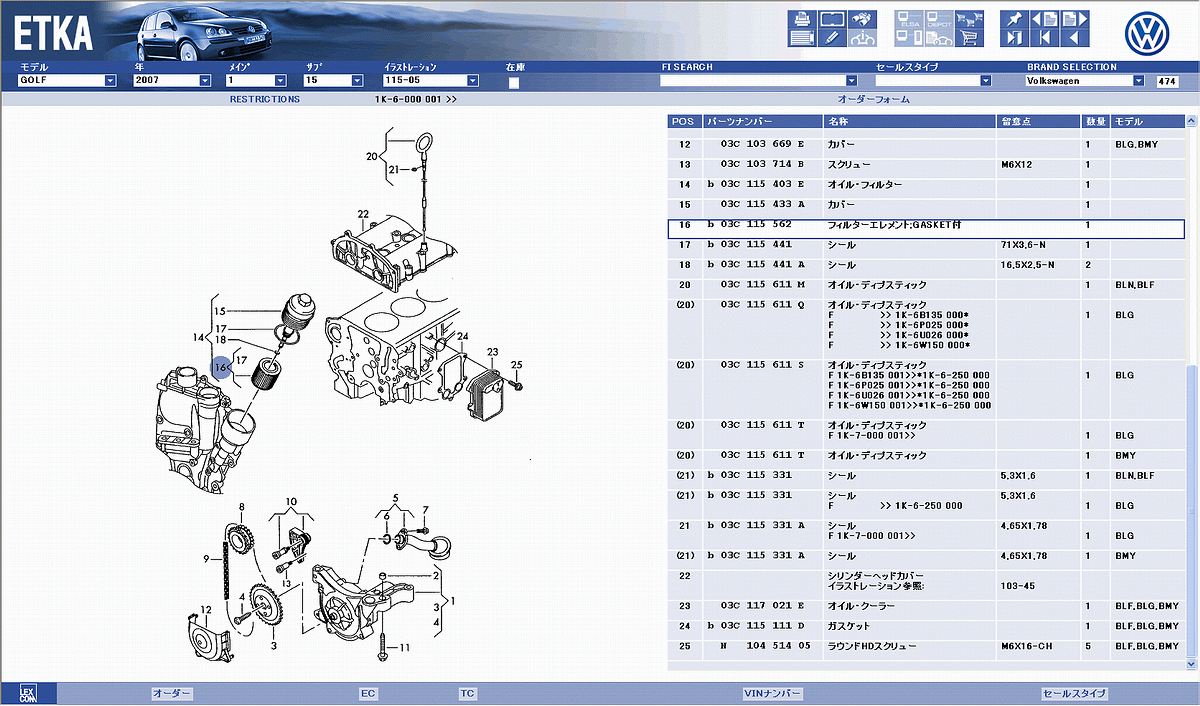Click the parts list scrollbar up arrow
This screenshot has height=706, width=1200.
pyautogui.click(x=1191, y=120)
